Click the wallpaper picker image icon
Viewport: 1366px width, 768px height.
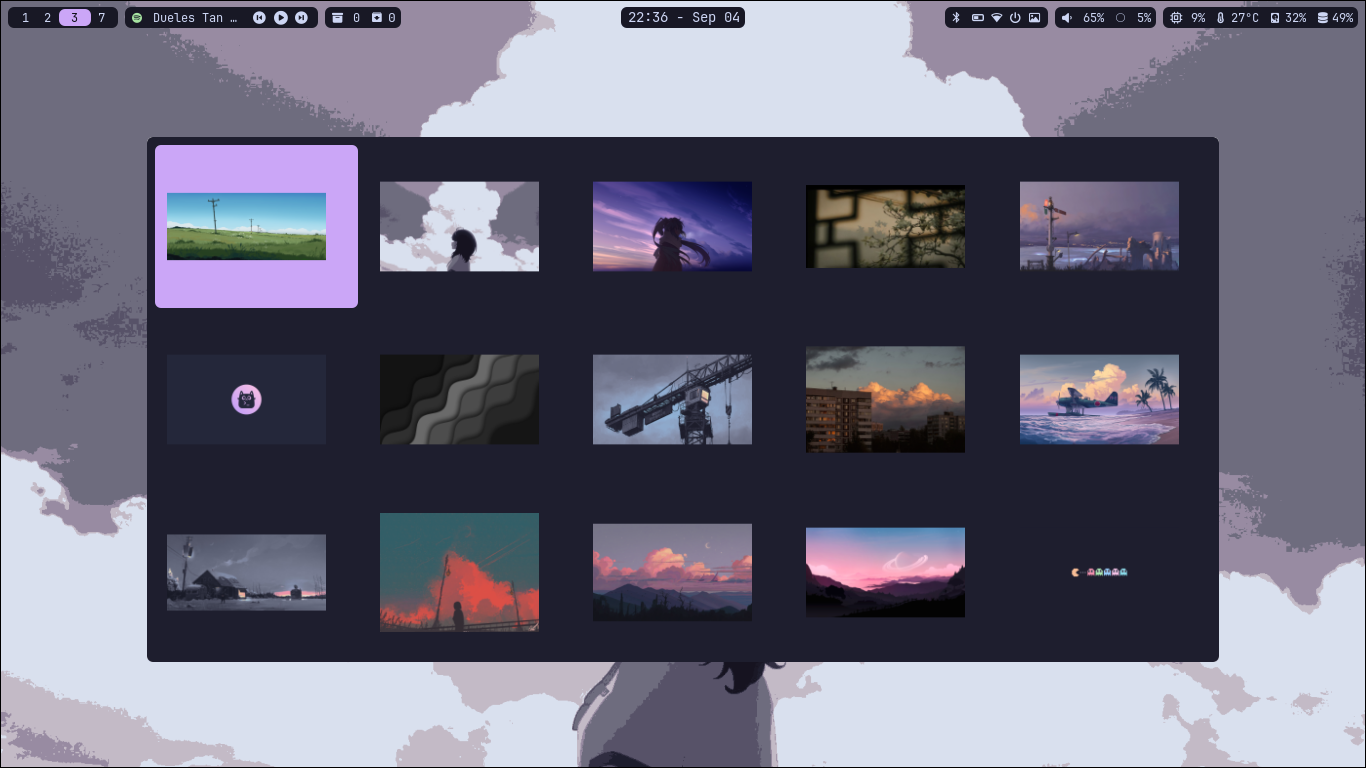1034,18
